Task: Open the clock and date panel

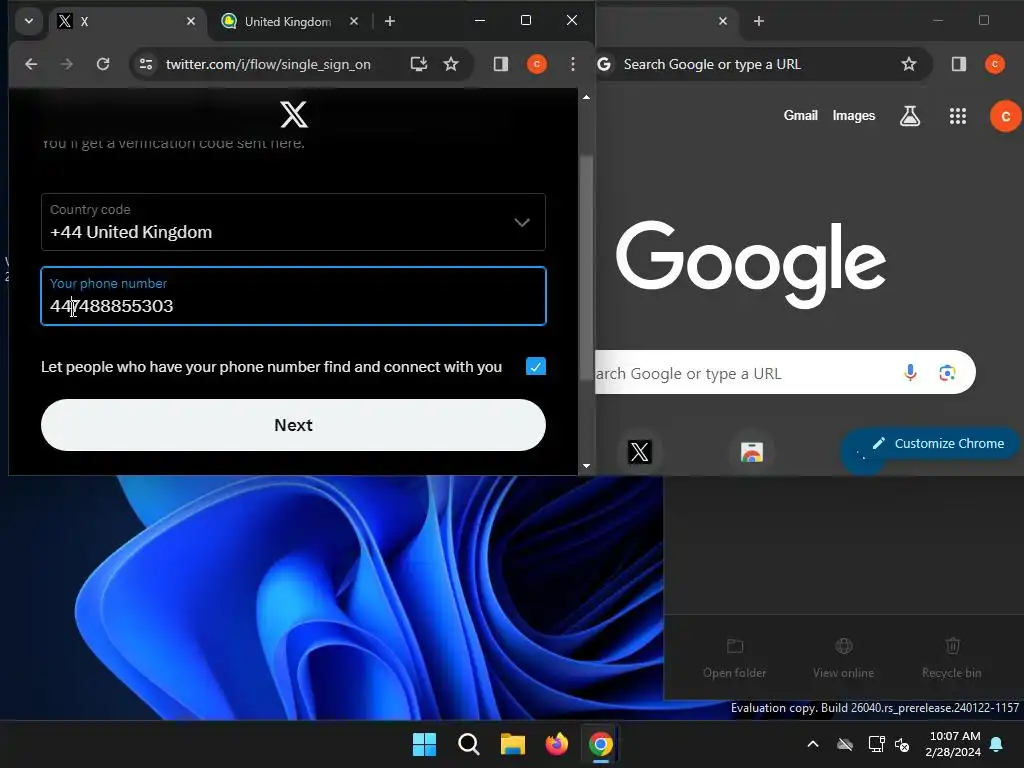Action: pyautogui.click(x=953, y=744)
